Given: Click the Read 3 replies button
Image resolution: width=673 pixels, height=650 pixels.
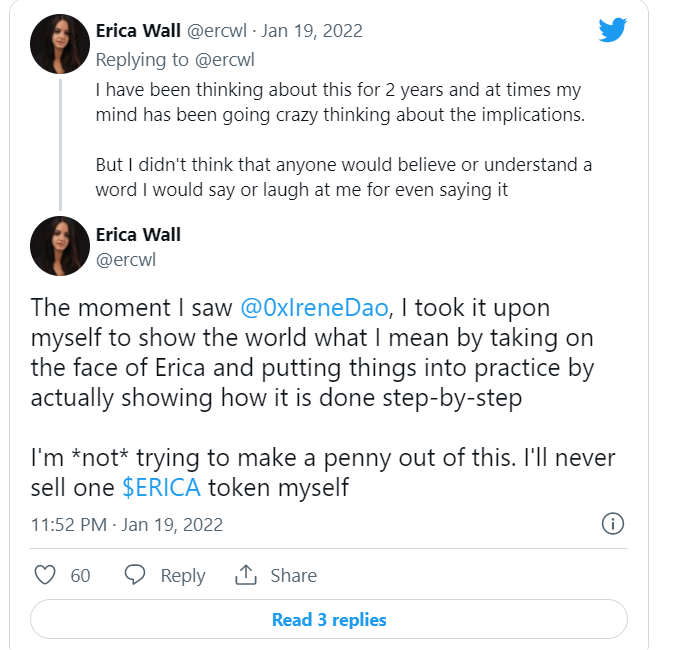Looking at the screenshot, I should (x=329, y=620).
